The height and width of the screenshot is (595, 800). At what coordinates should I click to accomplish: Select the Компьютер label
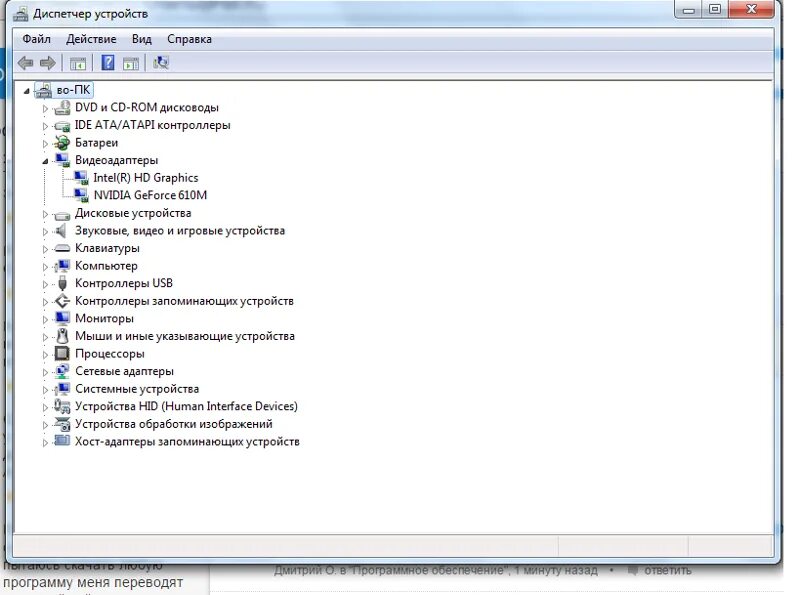pos(106,266)
